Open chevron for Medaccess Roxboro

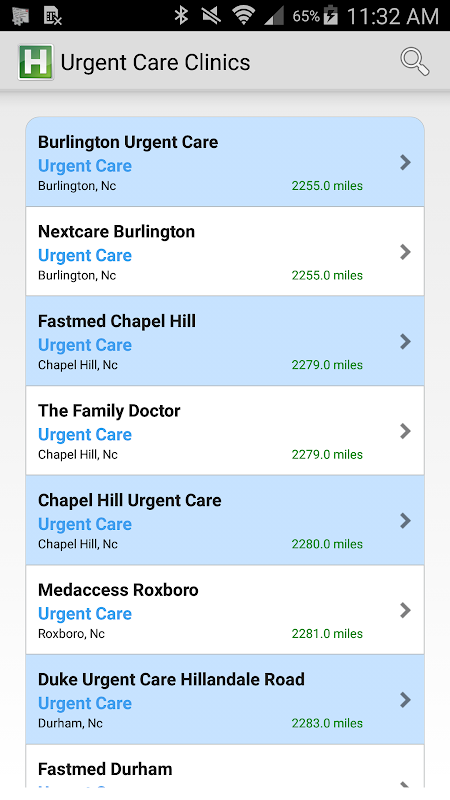pyautogui.click(x=406, y=610)
